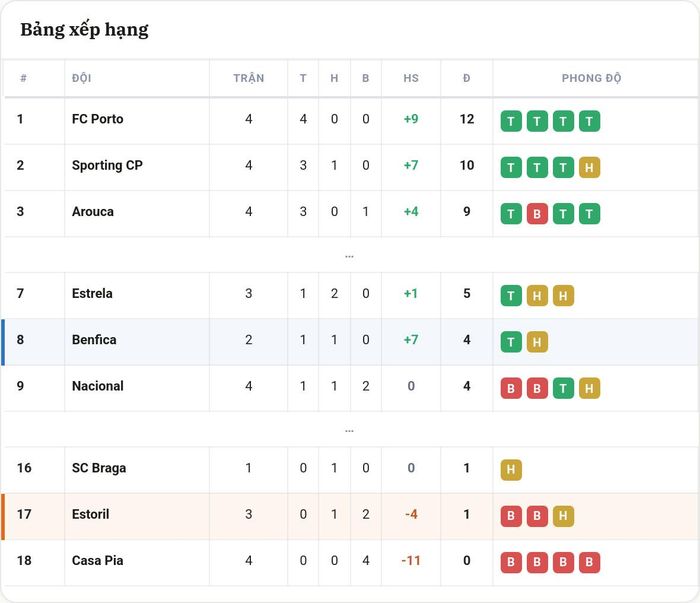
Task: Click Estrela's green T form badge
Action: click(511, 295)
